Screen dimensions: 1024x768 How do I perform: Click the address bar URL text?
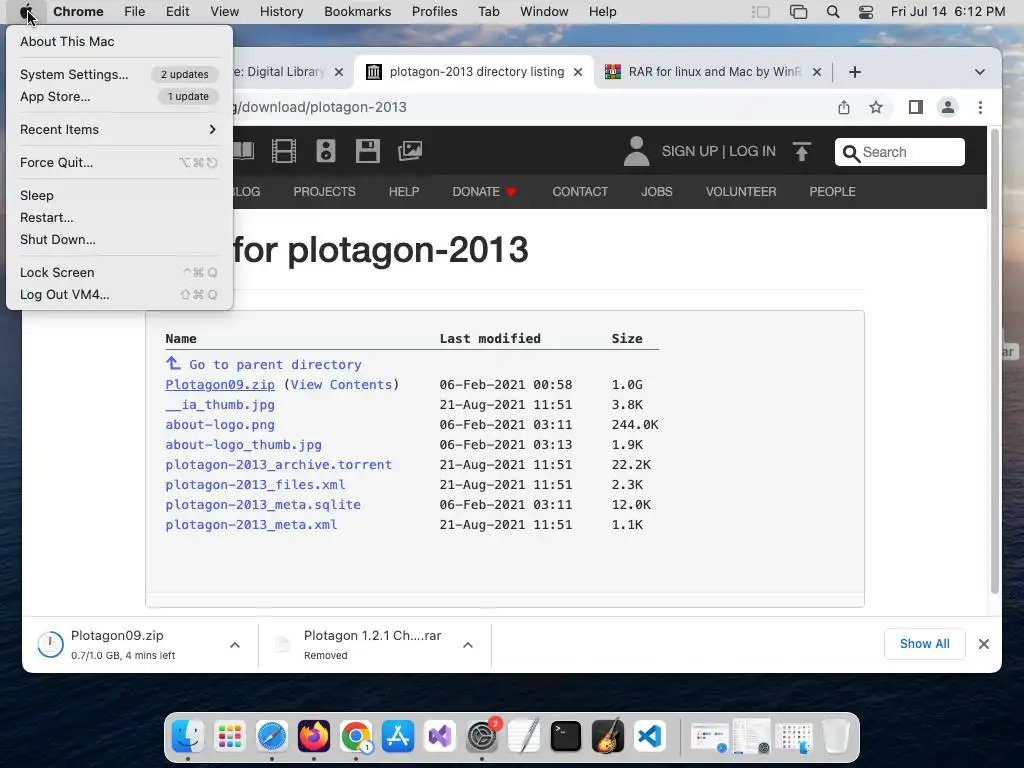tap(320, 107)
